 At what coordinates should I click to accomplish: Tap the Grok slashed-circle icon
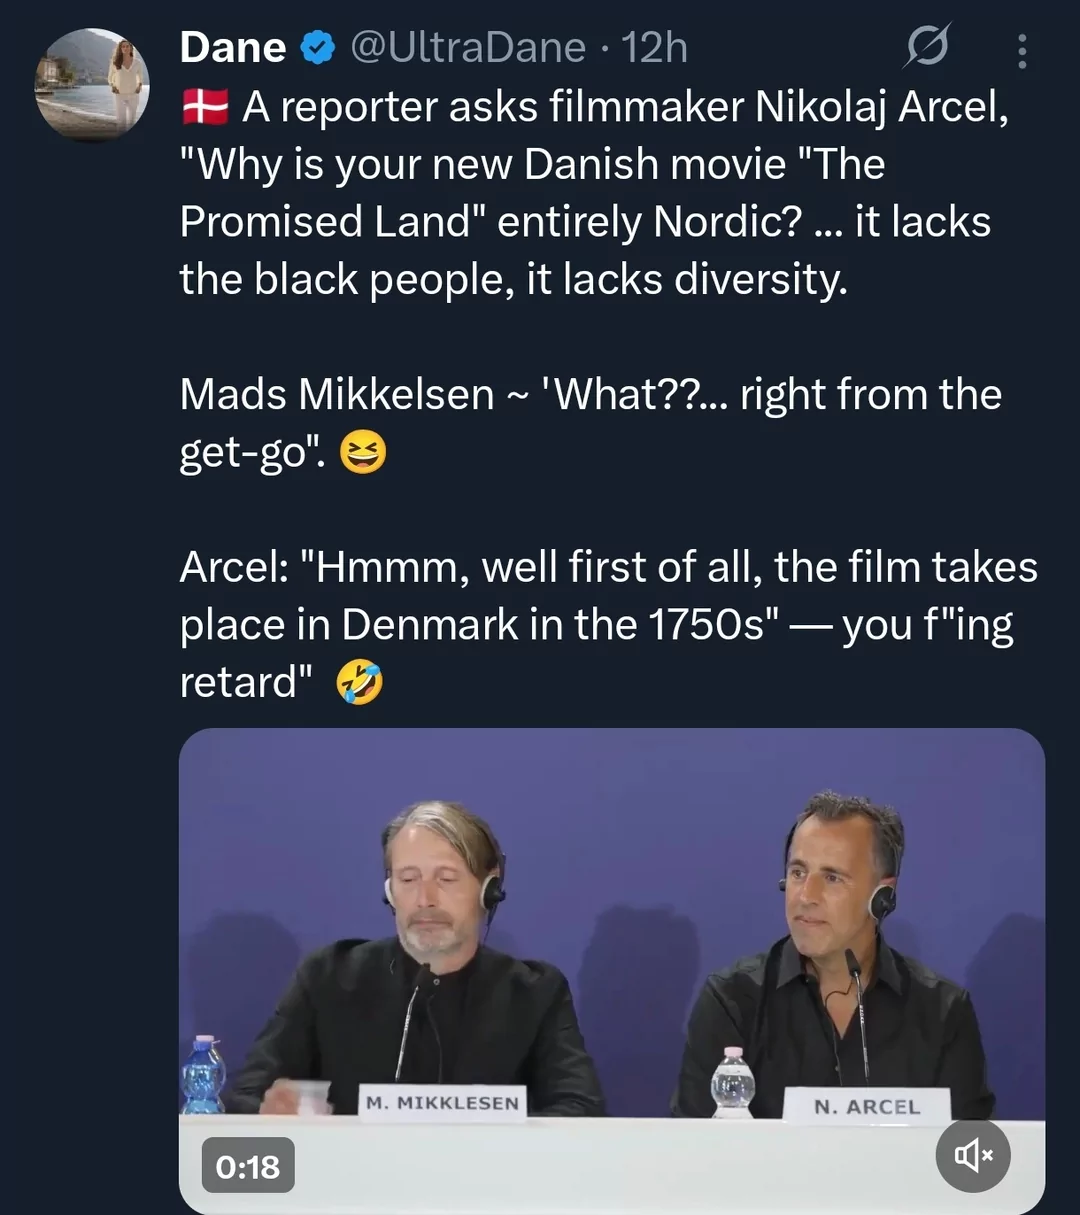[927, 46]
